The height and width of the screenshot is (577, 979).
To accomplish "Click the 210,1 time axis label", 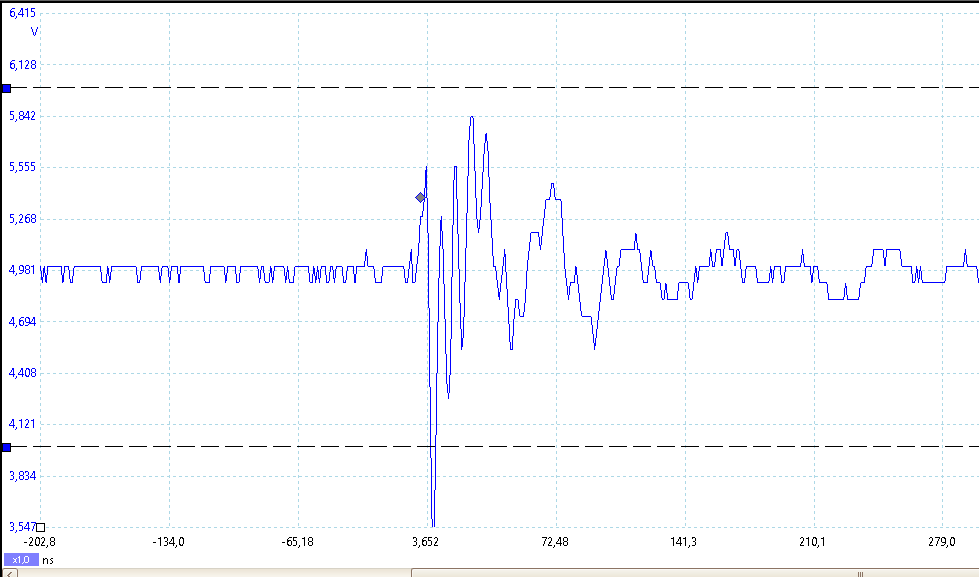I will point(812,542).
